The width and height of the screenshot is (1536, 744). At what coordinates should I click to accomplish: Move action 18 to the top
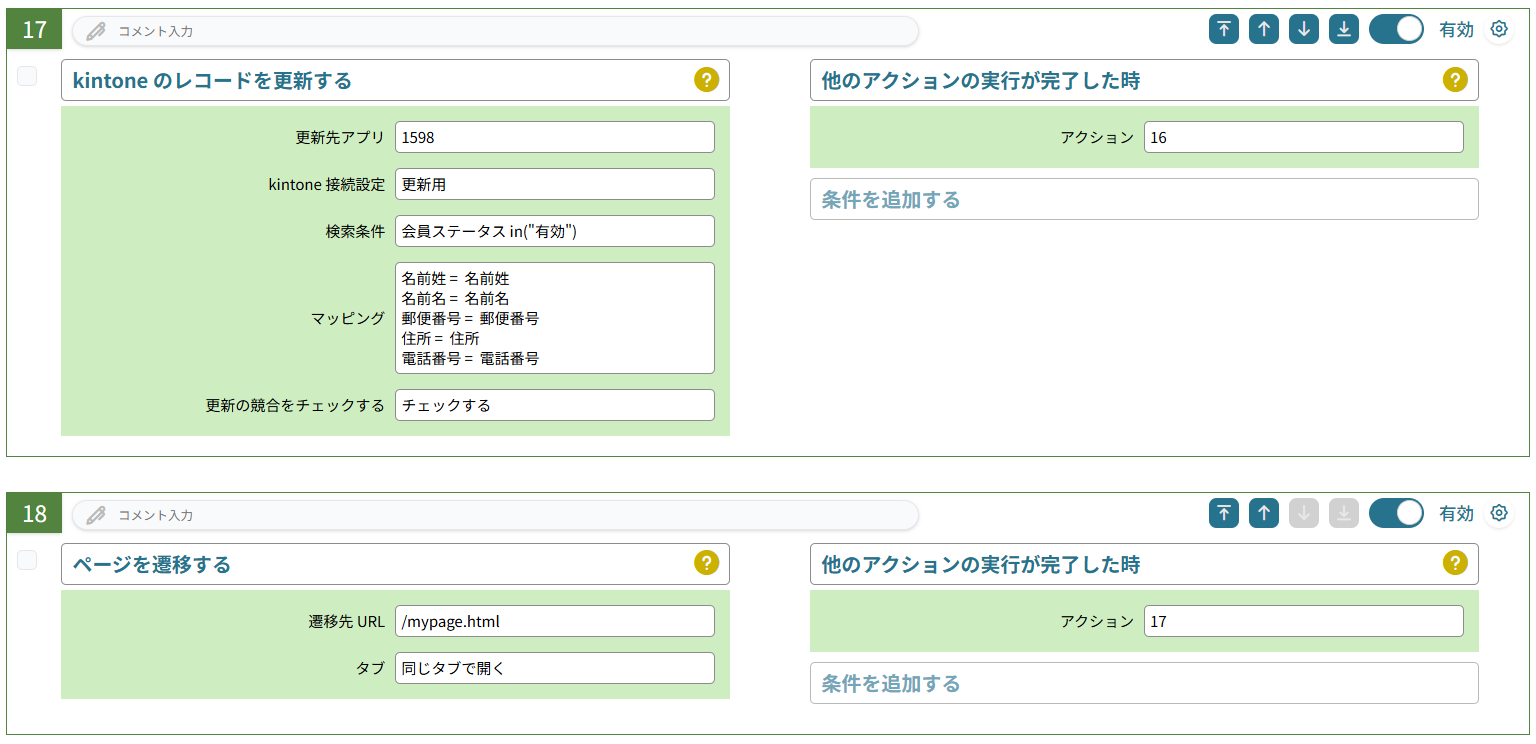point(1223,513)
